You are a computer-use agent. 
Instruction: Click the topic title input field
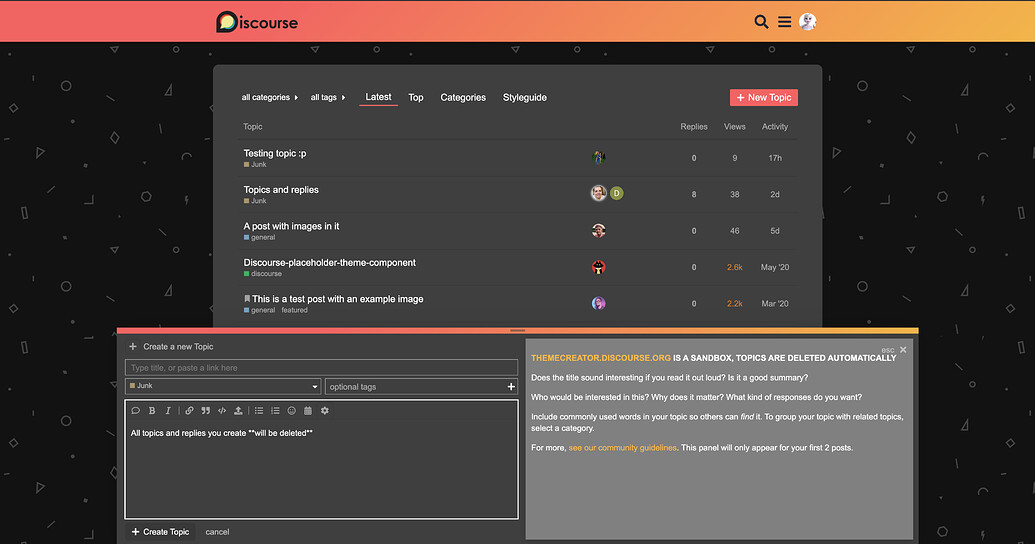tap(321, 368)
